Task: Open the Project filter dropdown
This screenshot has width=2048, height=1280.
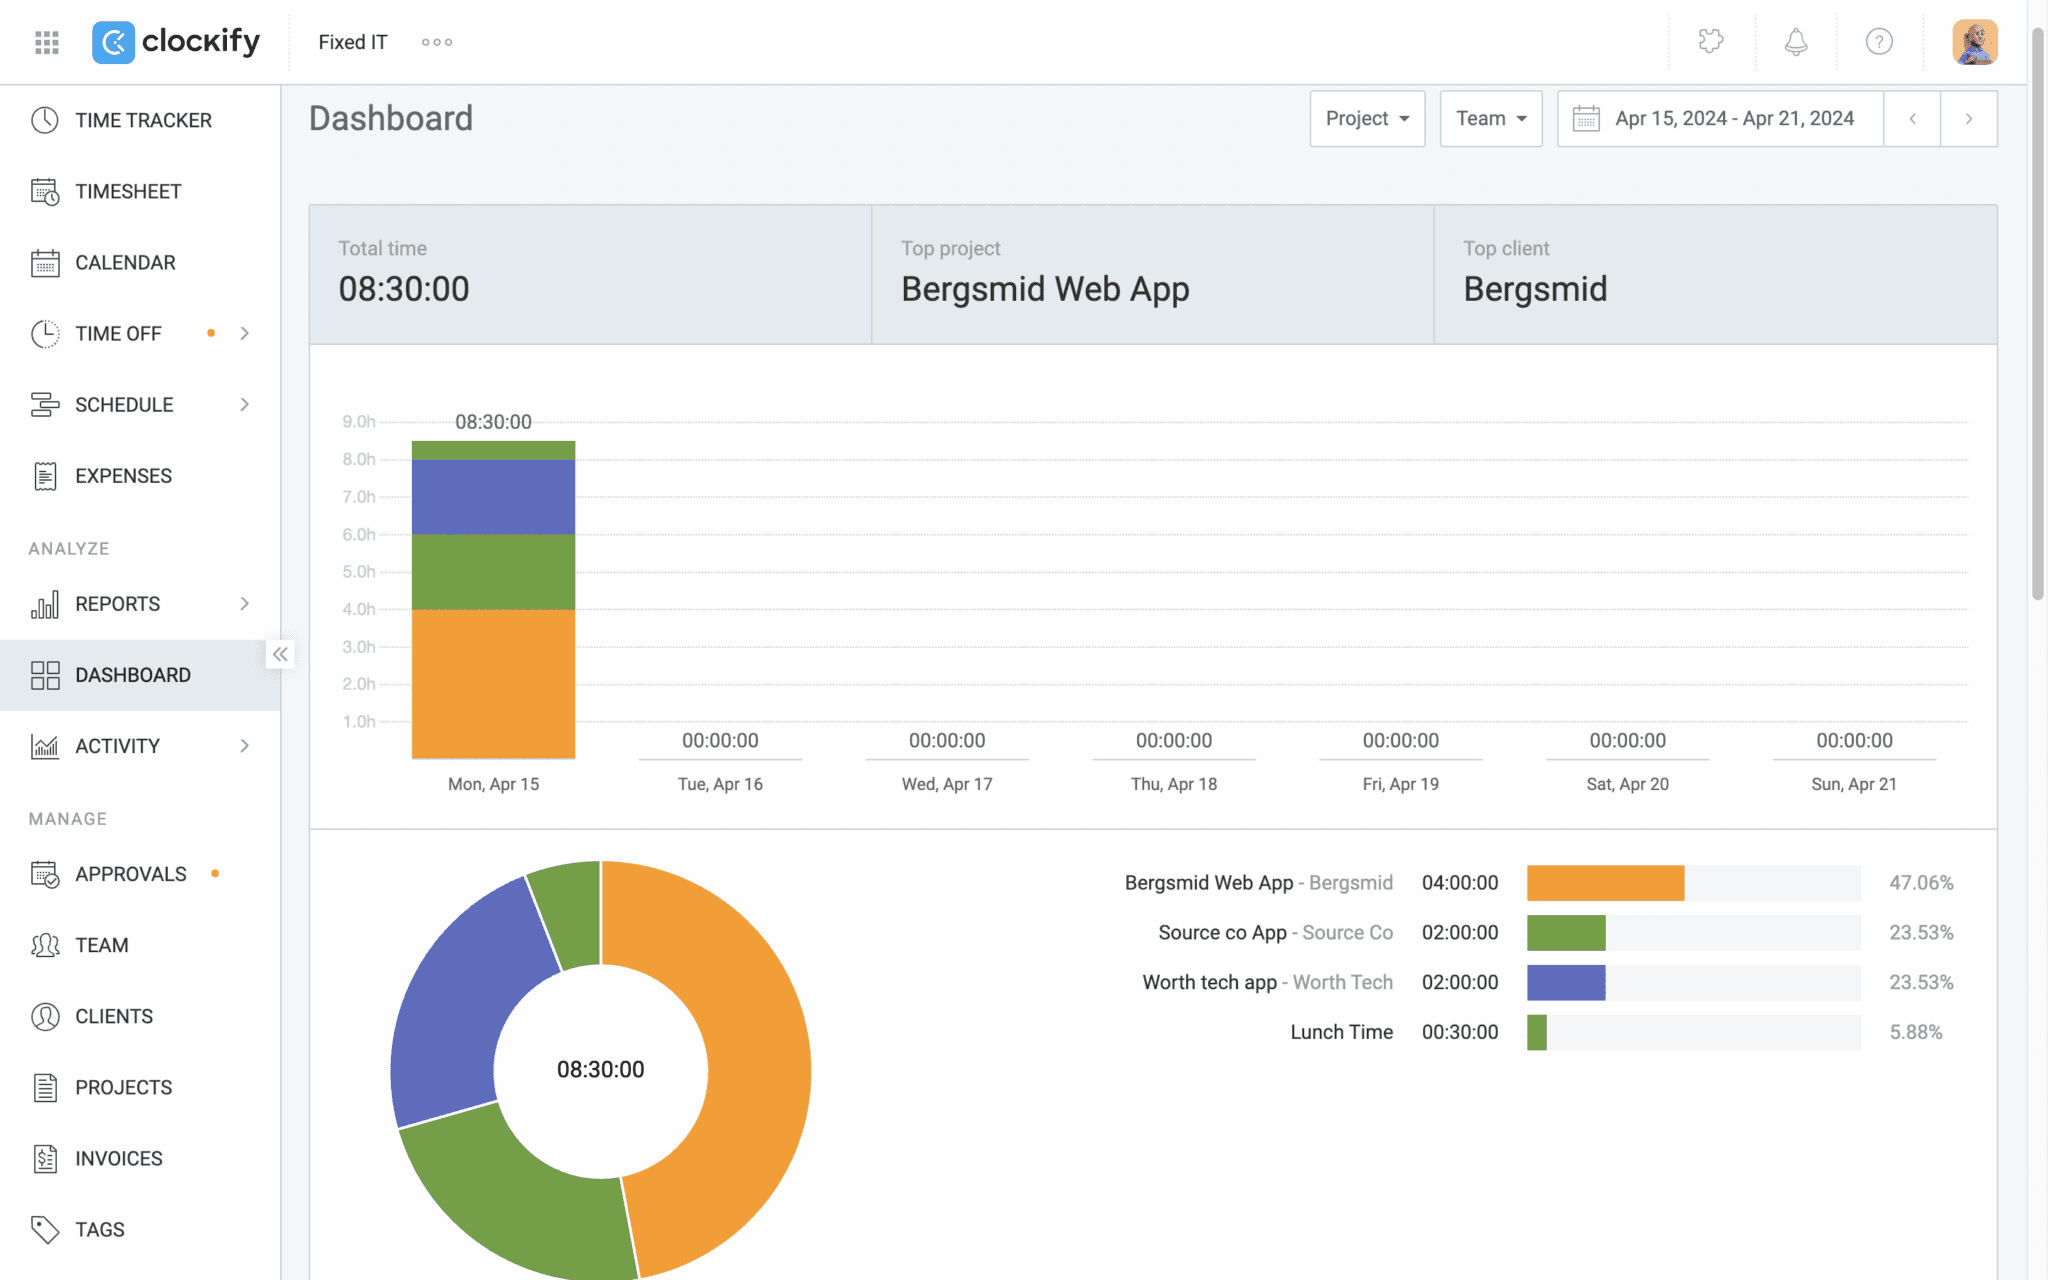Action: [1366, 118]
